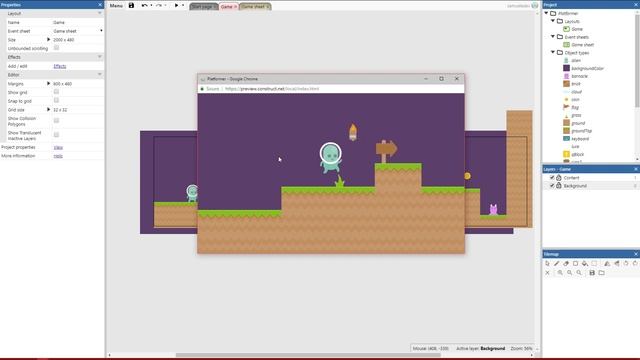Screen dimensions: 640x360
Task: Select the coin object type
Action: (575, 100)
